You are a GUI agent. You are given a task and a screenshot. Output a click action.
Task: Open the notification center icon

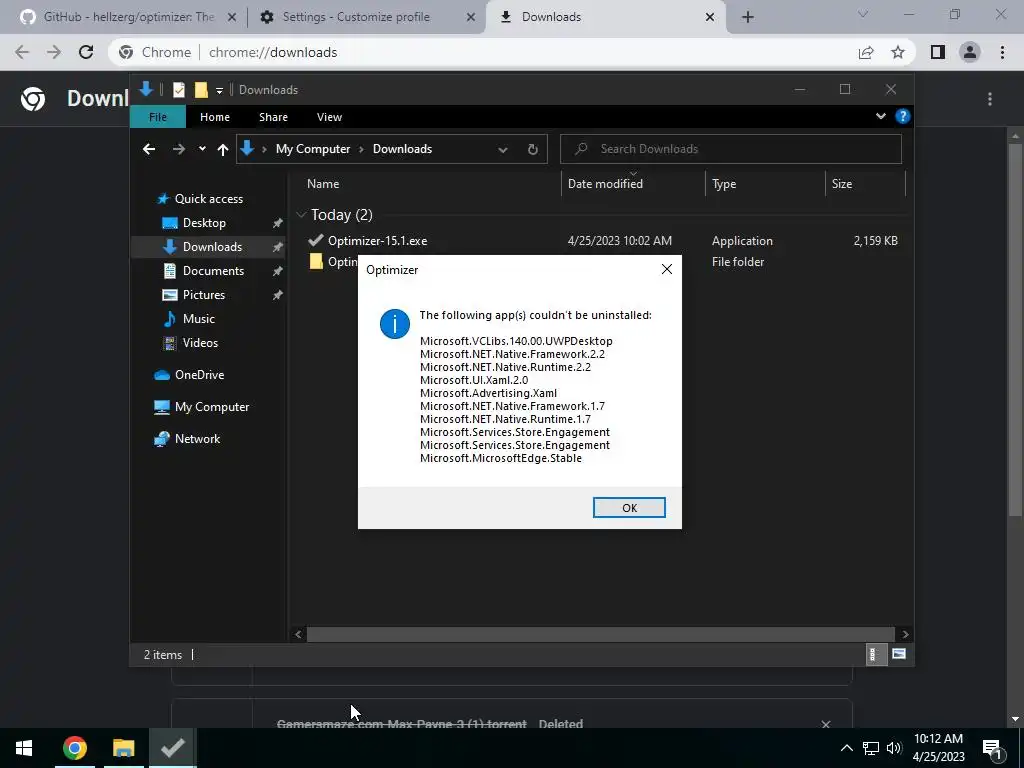tap(992, 748)
